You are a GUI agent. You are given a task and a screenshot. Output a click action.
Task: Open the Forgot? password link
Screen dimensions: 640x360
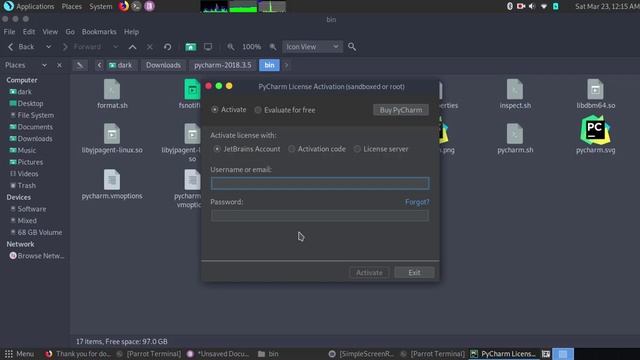coord(417,202)
